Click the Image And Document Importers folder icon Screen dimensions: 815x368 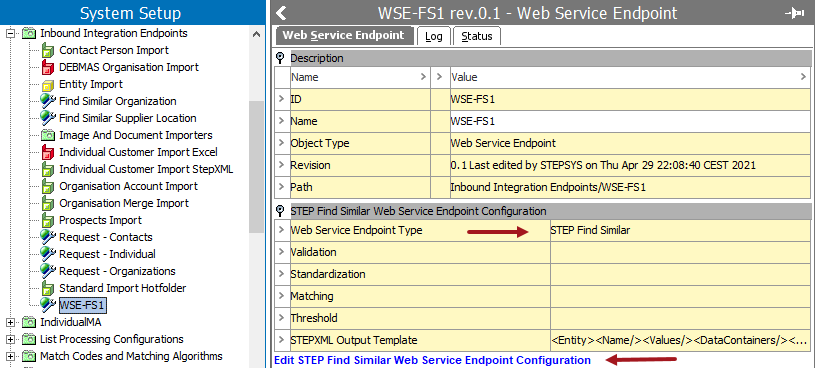pyautogui.click(x=48, y=135)
